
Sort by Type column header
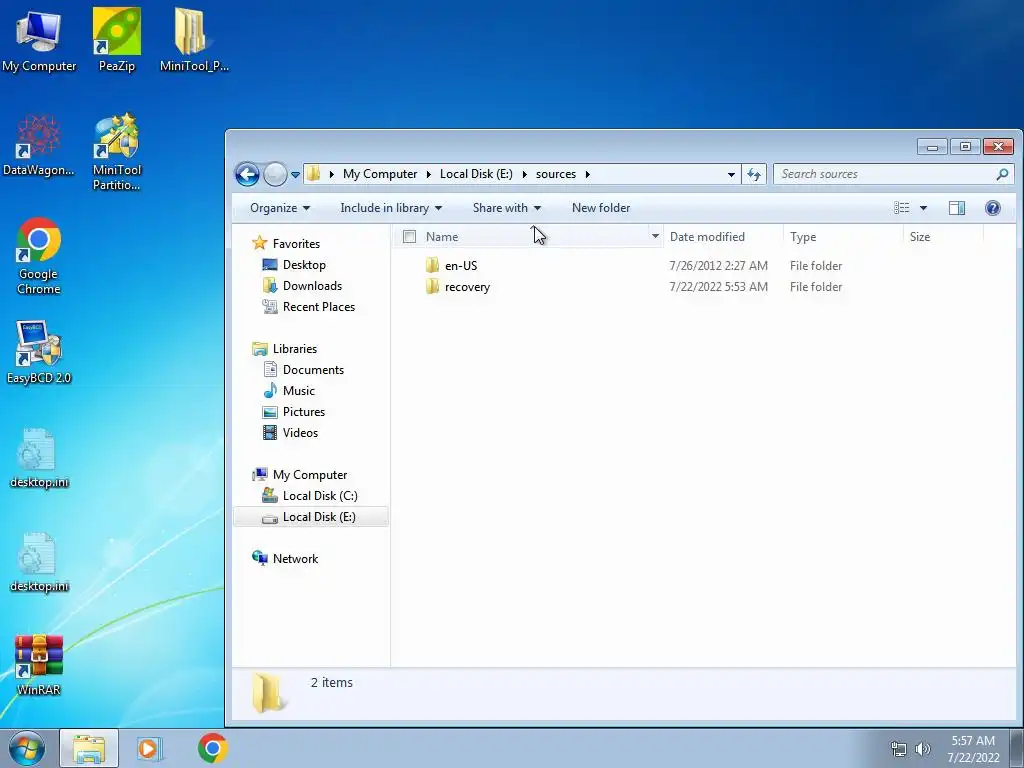coord(842,236)
